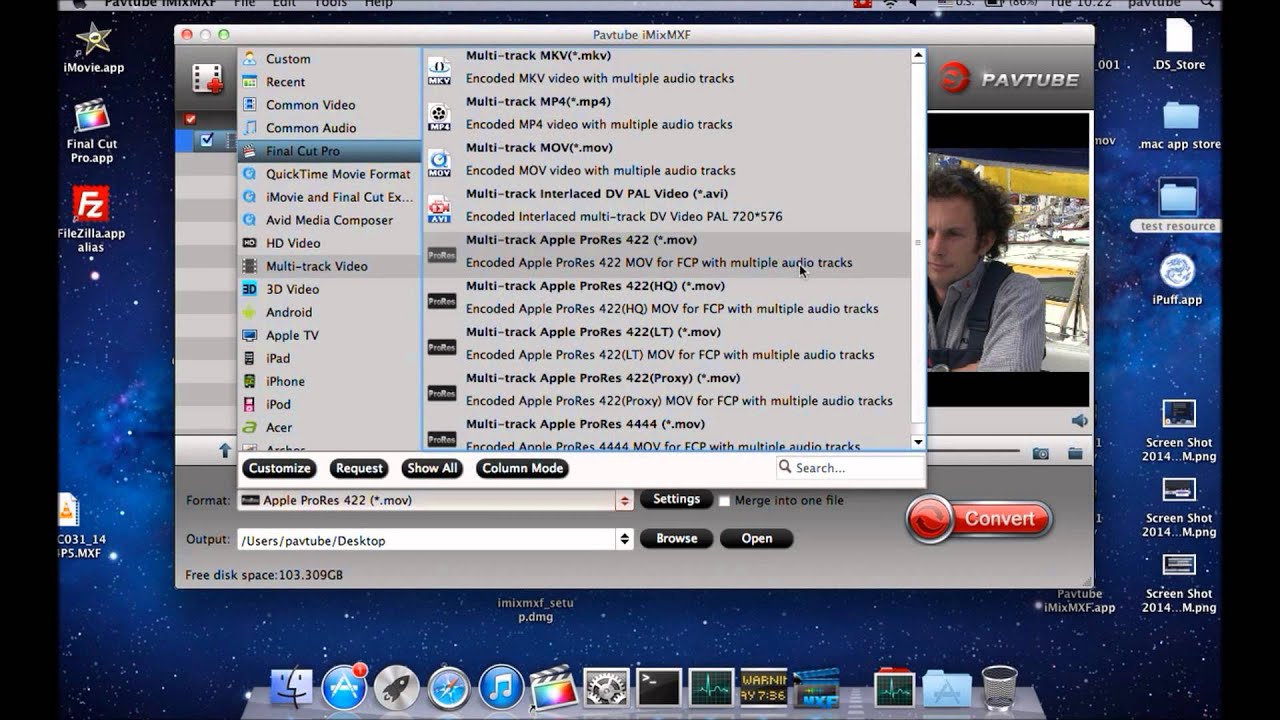Click the Interlaced DV PAL AVI icon
The width and height of the screenshot is (1280, 720).
(x=439, y=209)
